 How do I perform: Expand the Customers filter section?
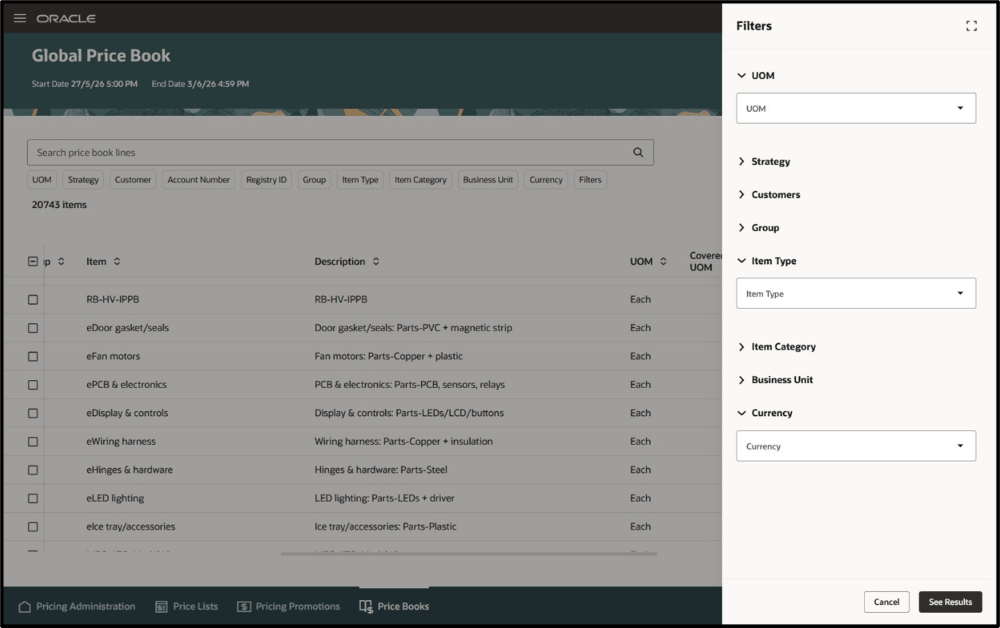[741, 194]
